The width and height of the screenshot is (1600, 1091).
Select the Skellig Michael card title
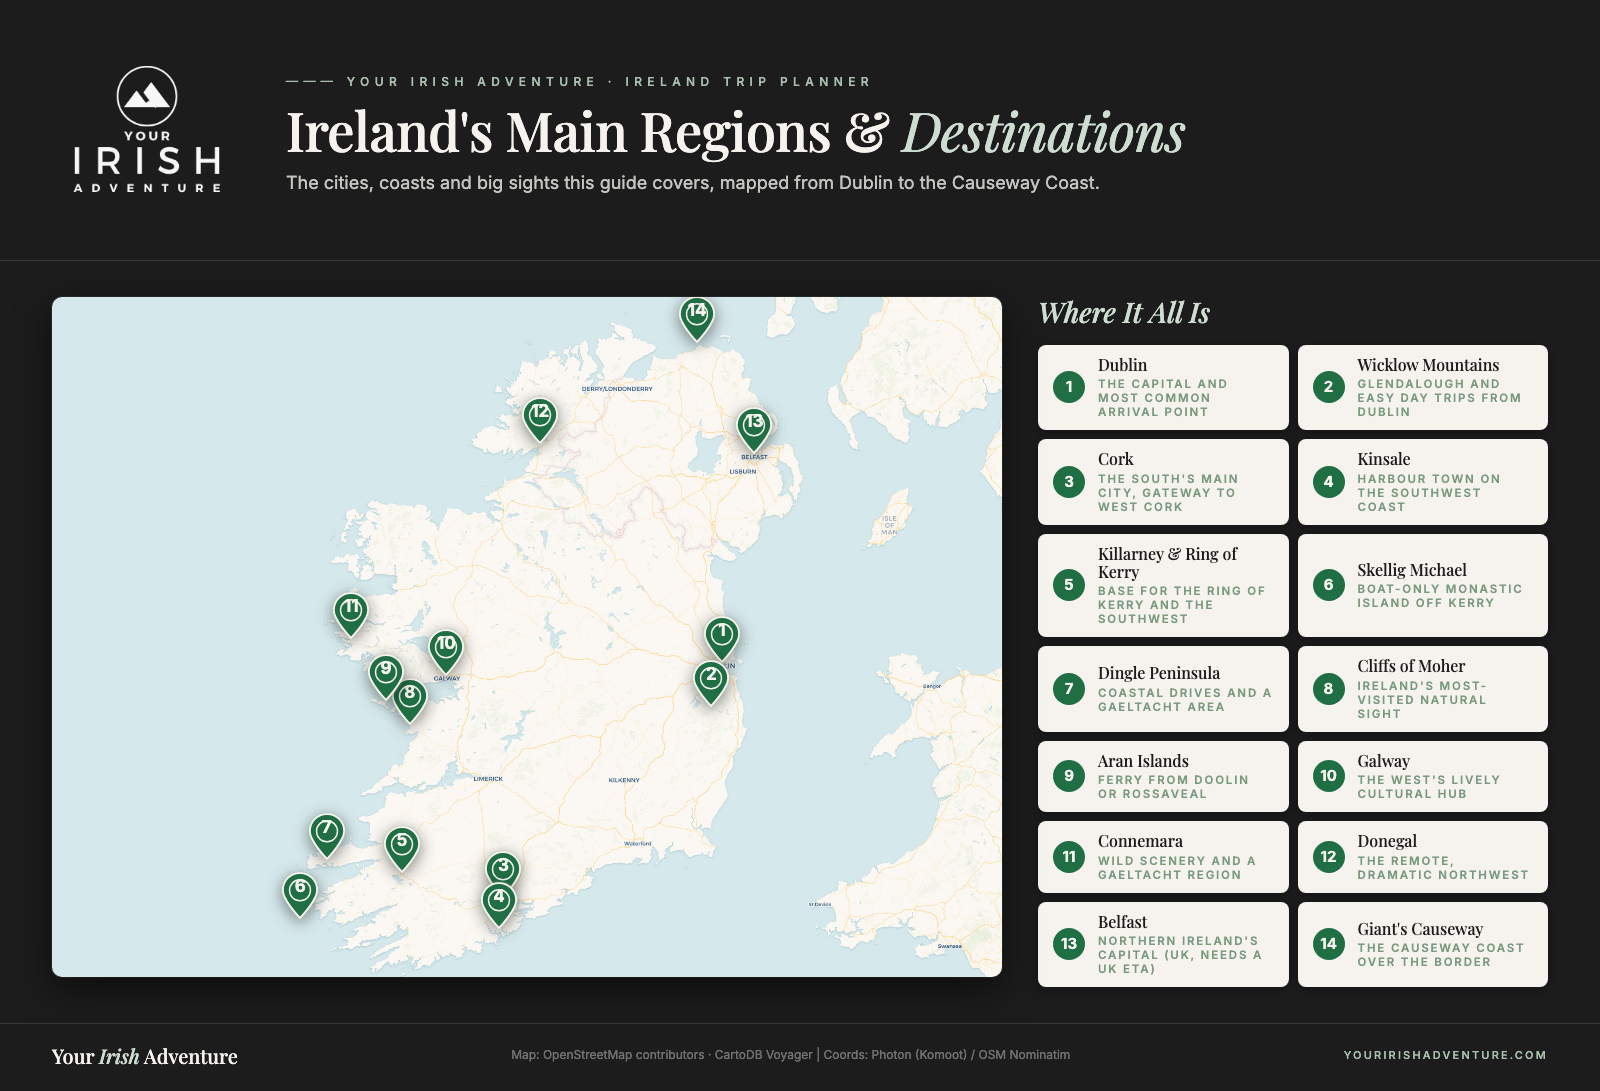[1411, 570]
